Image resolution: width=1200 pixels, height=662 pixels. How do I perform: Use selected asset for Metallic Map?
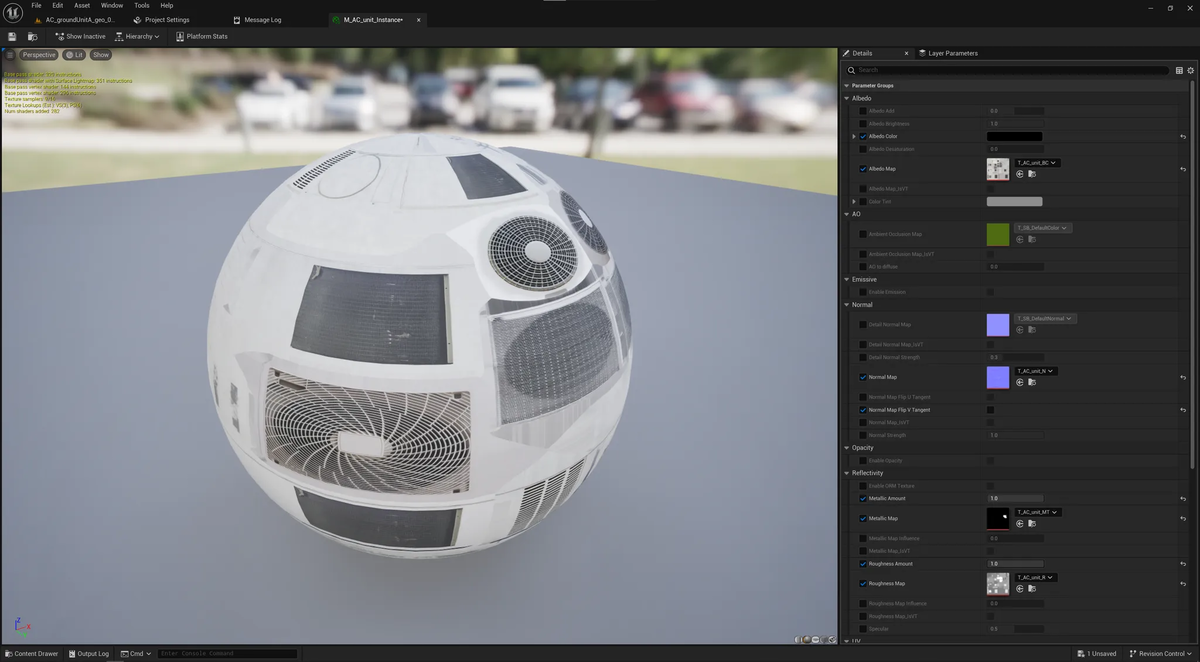pyautogui.click(x=1020, y=523)
